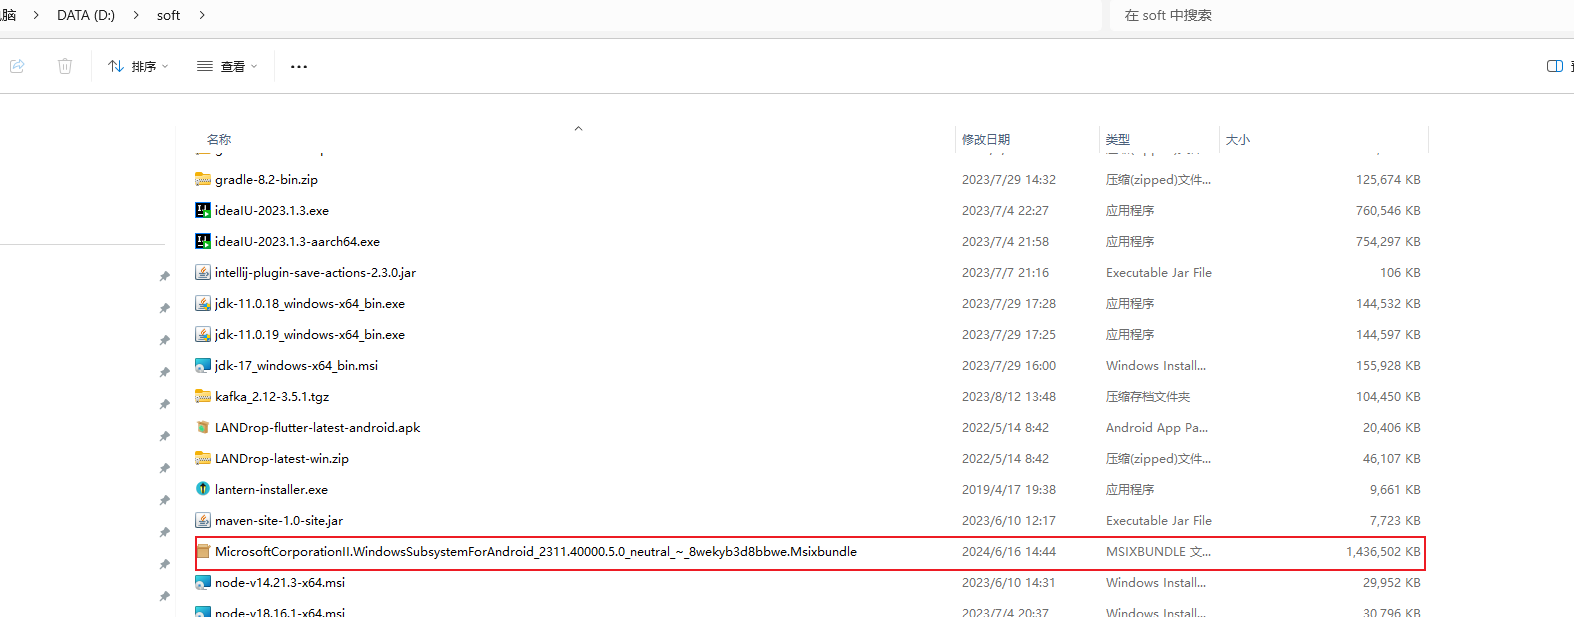Select the WindowsSubsystemForAndroid Msixbundle file name
The height and width of the screenshot is (617, 1574).
536,551
